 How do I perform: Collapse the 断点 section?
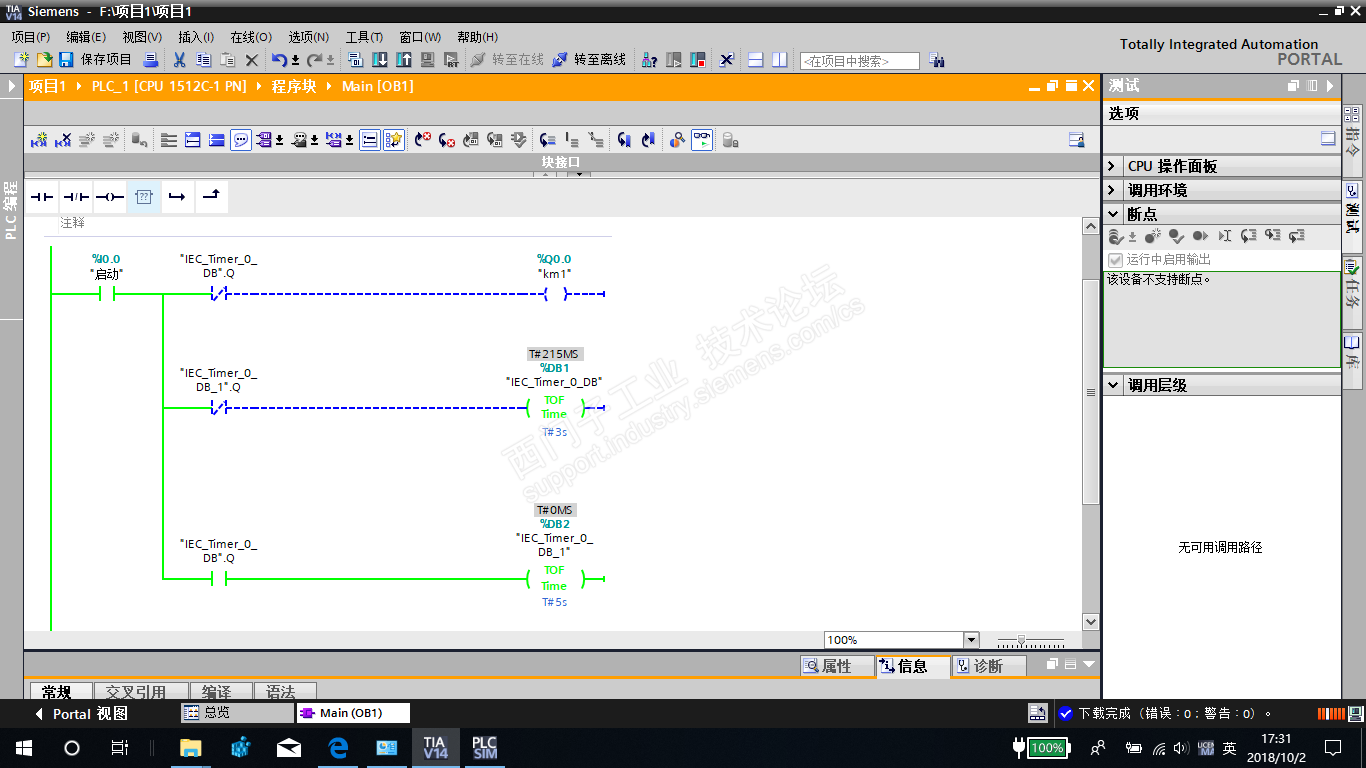pos(1112,214)
